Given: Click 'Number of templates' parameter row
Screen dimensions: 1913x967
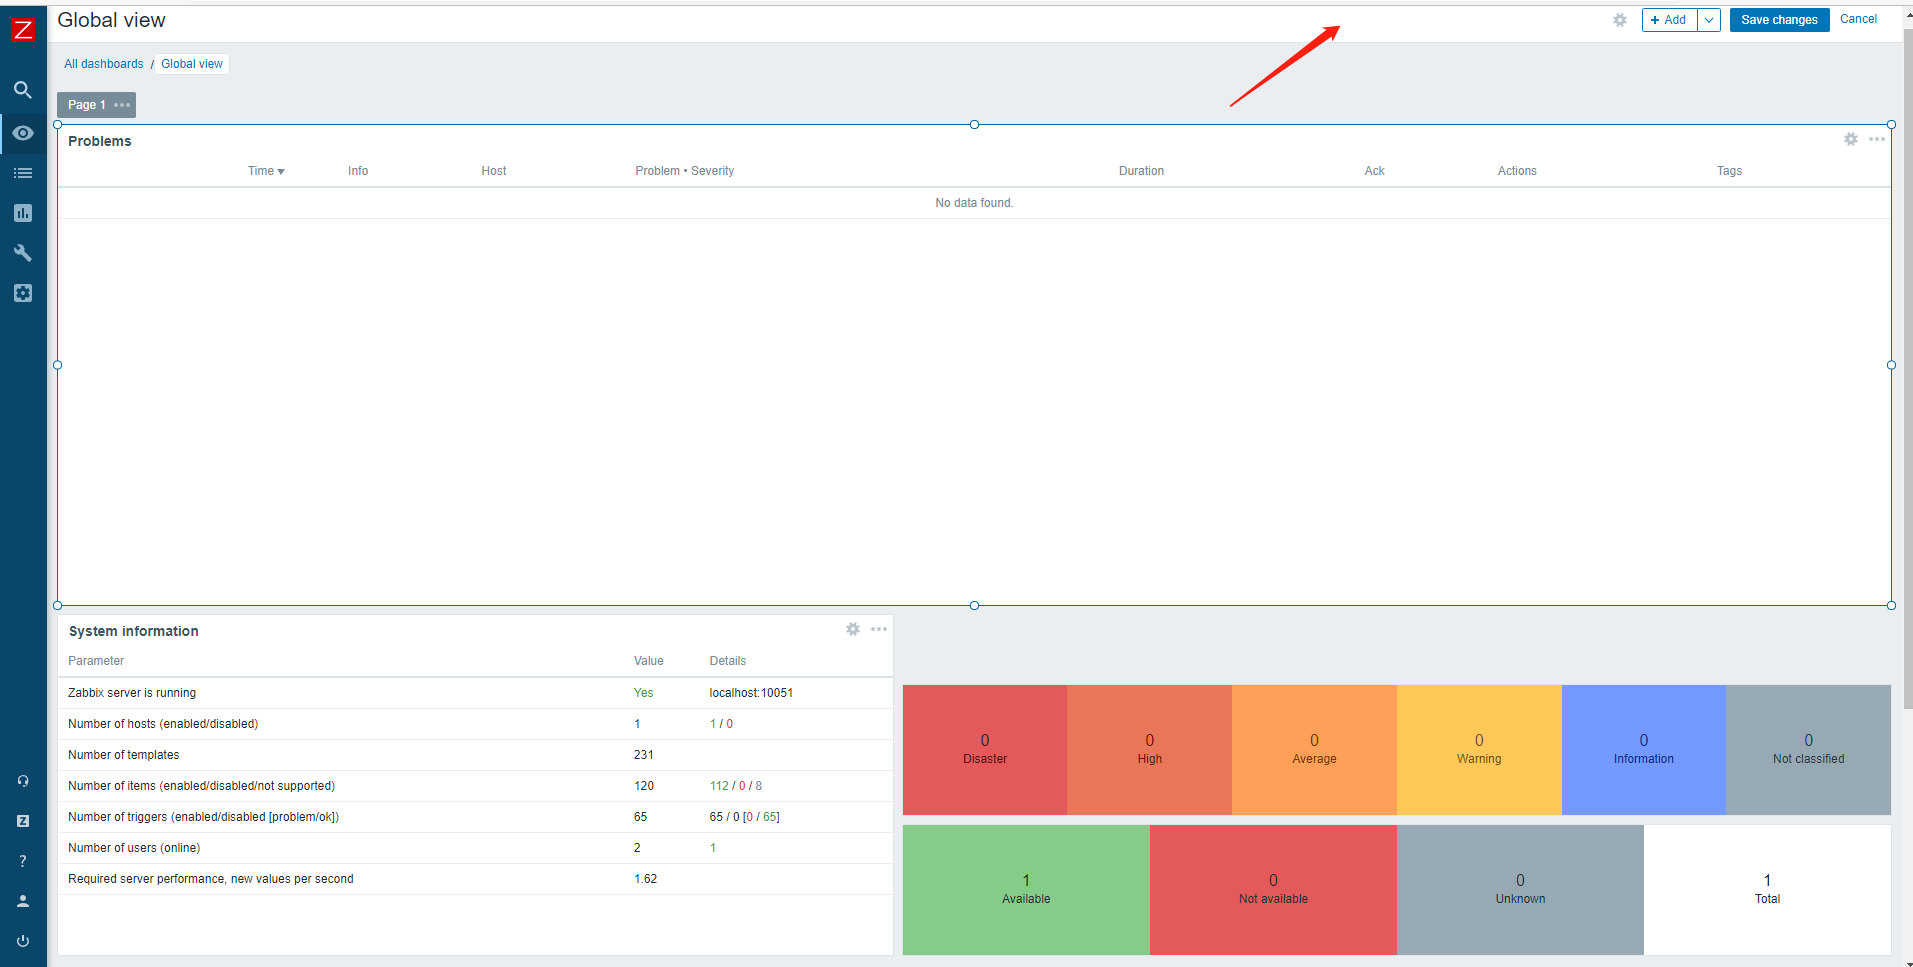Looking at the screenshot, I should click(x=475, y=755).
